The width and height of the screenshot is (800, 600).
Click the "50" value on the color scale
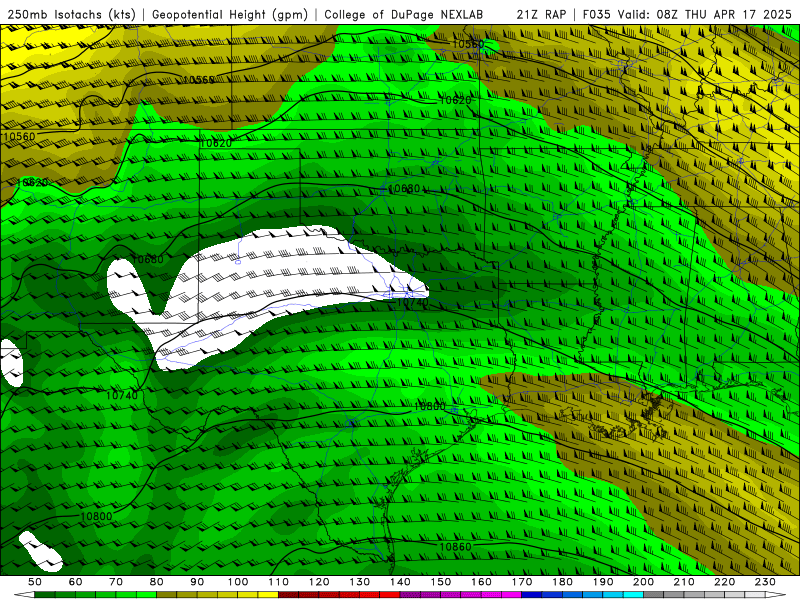(35, 582)
